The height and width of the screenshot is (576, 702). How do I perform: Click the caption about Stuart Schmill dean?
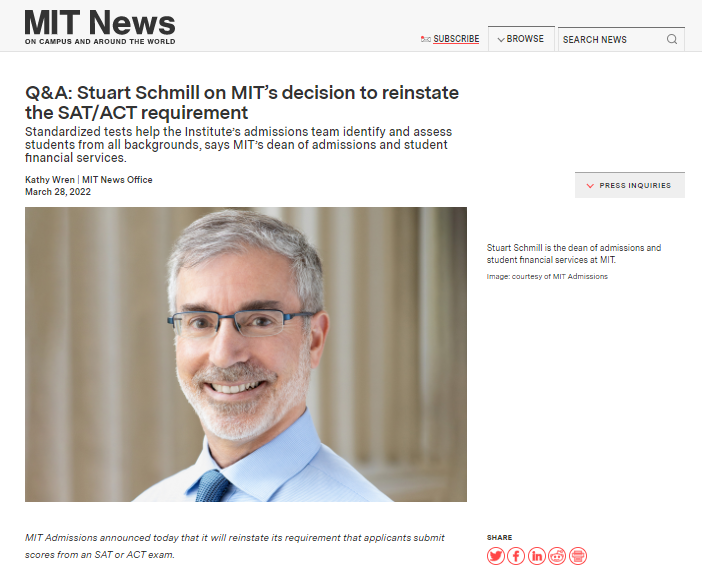[574, 254]
